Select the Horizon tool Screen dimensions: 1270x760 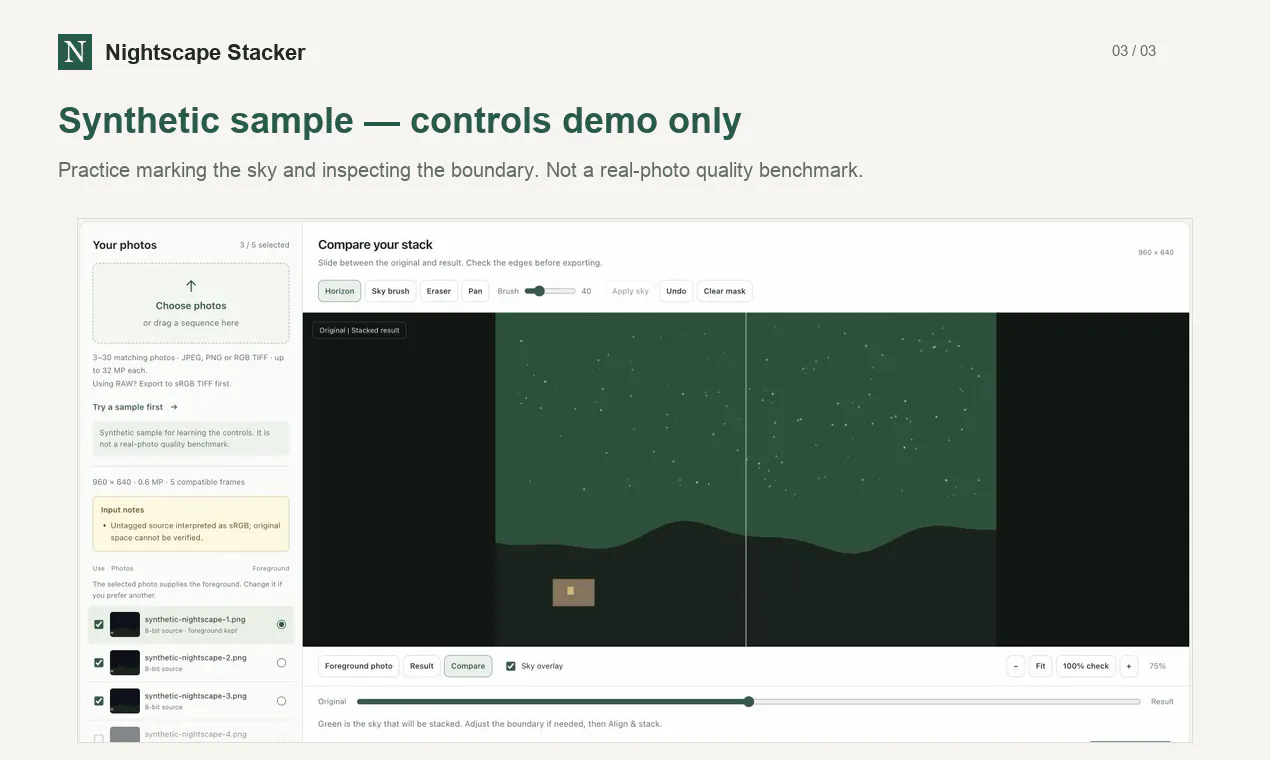tap(340, 291)
